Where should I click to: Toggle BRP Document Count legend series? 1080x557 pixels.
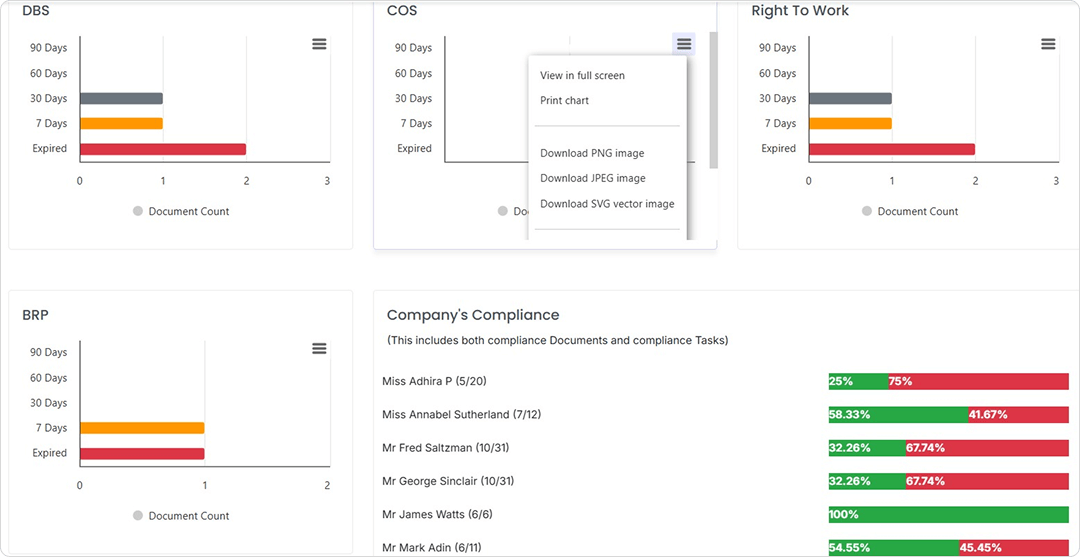click(x=181, y=516)
